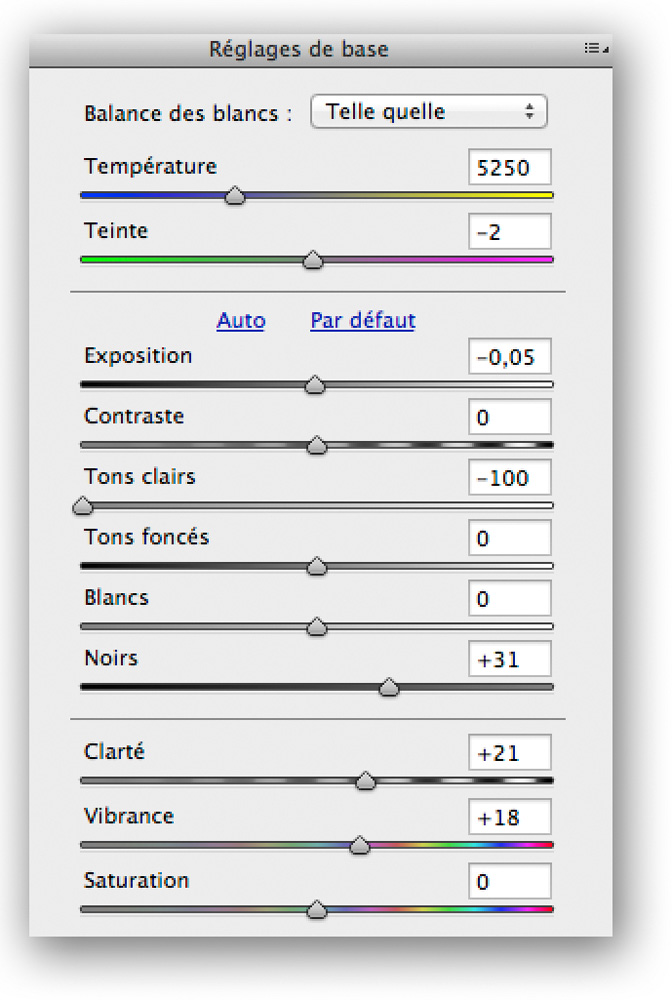Click the Saturation value field
The height and width of the screenshot is (1000, 672).
click(x=509, y=881)
